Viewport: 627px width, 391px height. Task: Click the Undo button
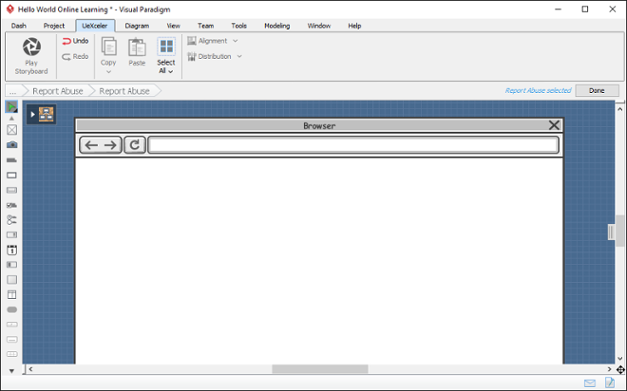[75, 41]
